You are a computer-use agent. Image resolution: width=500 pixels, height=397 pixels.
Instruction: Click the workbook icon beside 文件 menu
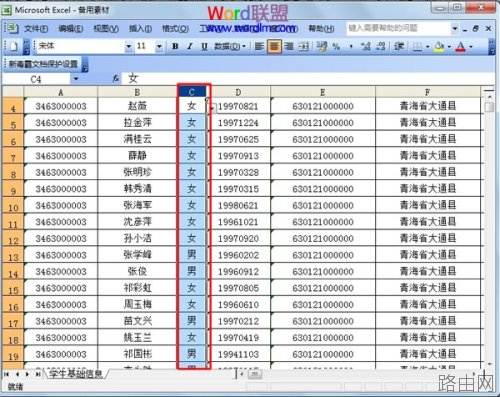click(x=12, y=28)
